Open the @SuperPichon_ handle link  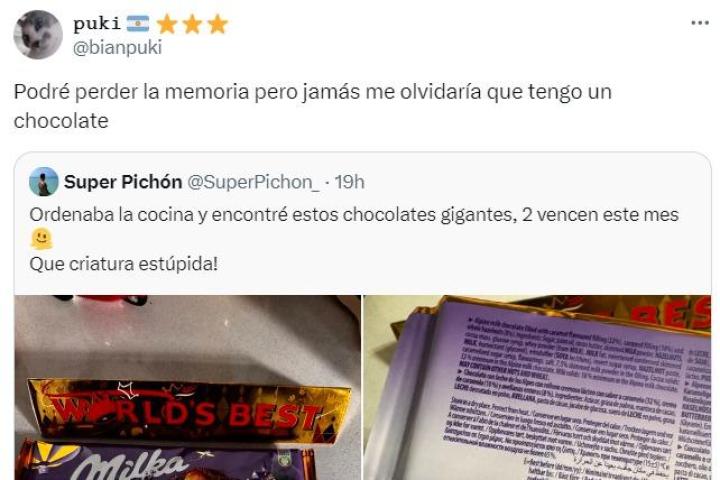click(253, 182)
